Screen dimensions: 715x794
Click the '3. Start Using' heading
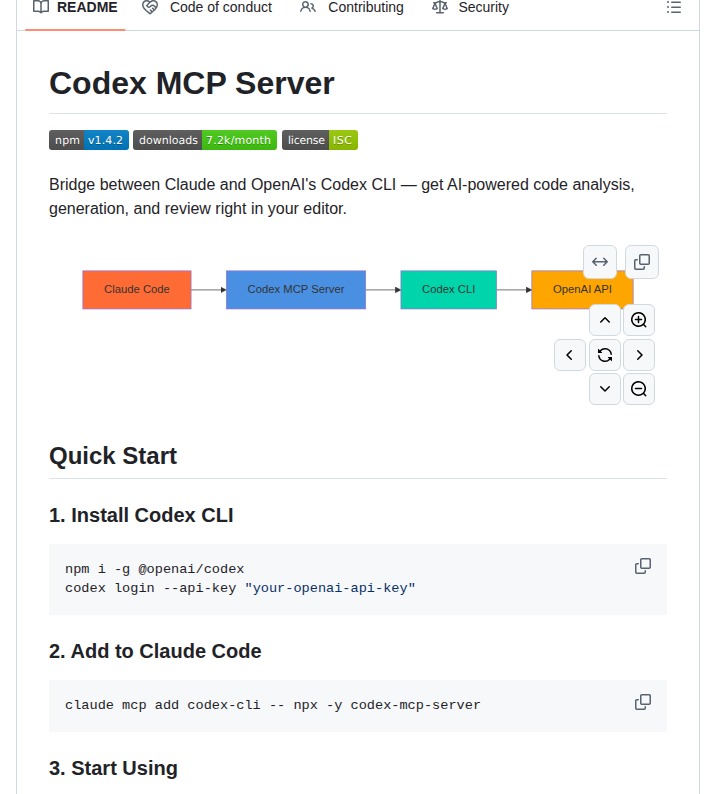[x=113, y=768]
